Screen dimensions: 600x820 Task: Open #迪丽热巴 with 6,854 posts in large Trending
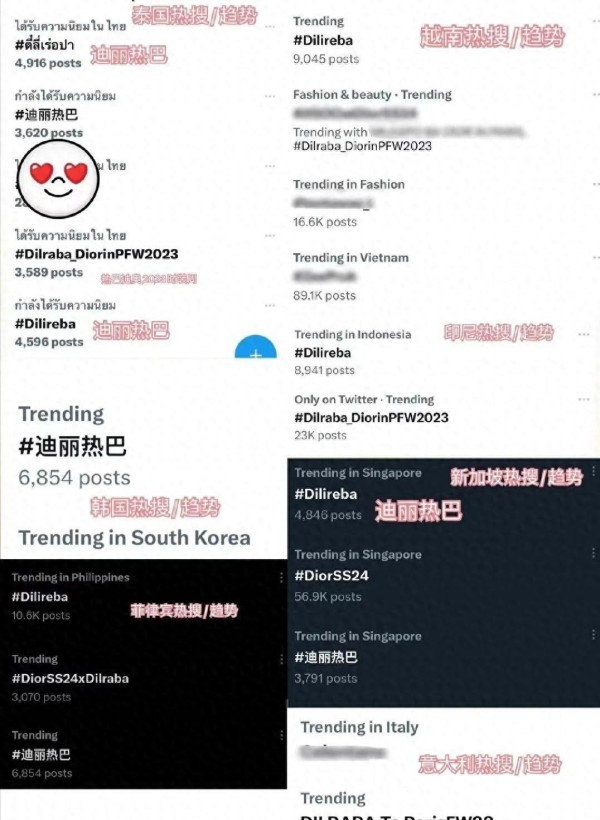point(72,447)
